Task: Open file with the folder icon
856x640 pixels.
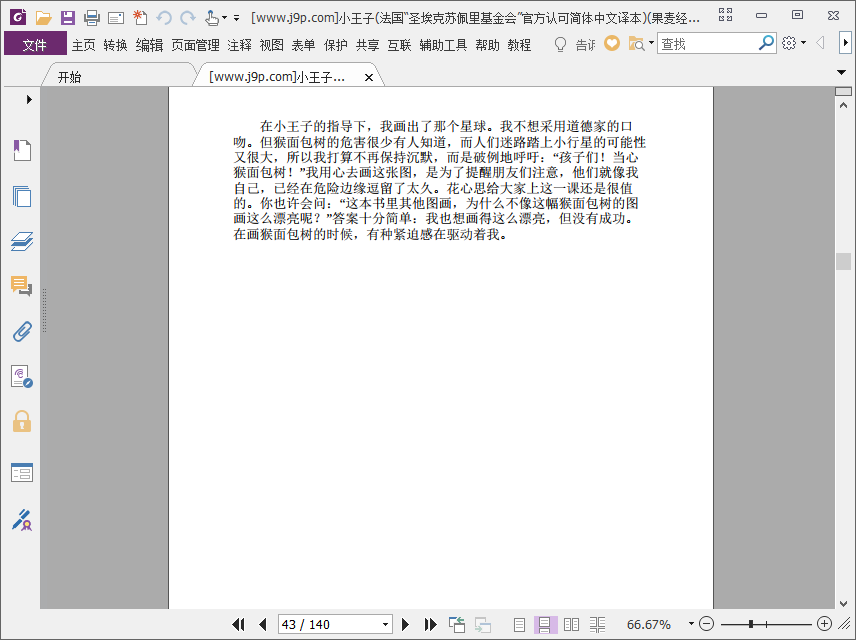Action: 43,17
